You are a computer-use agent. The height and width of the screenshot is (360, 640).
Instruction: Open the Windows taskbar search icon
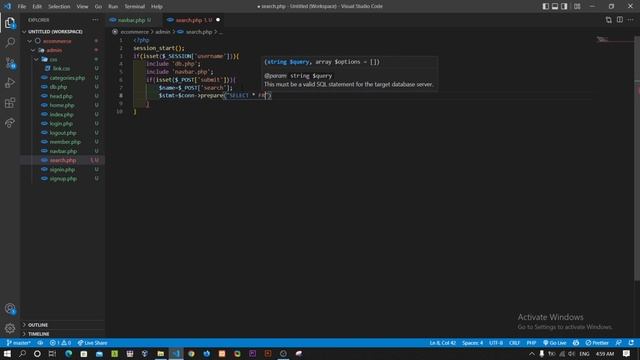[22, 353]
